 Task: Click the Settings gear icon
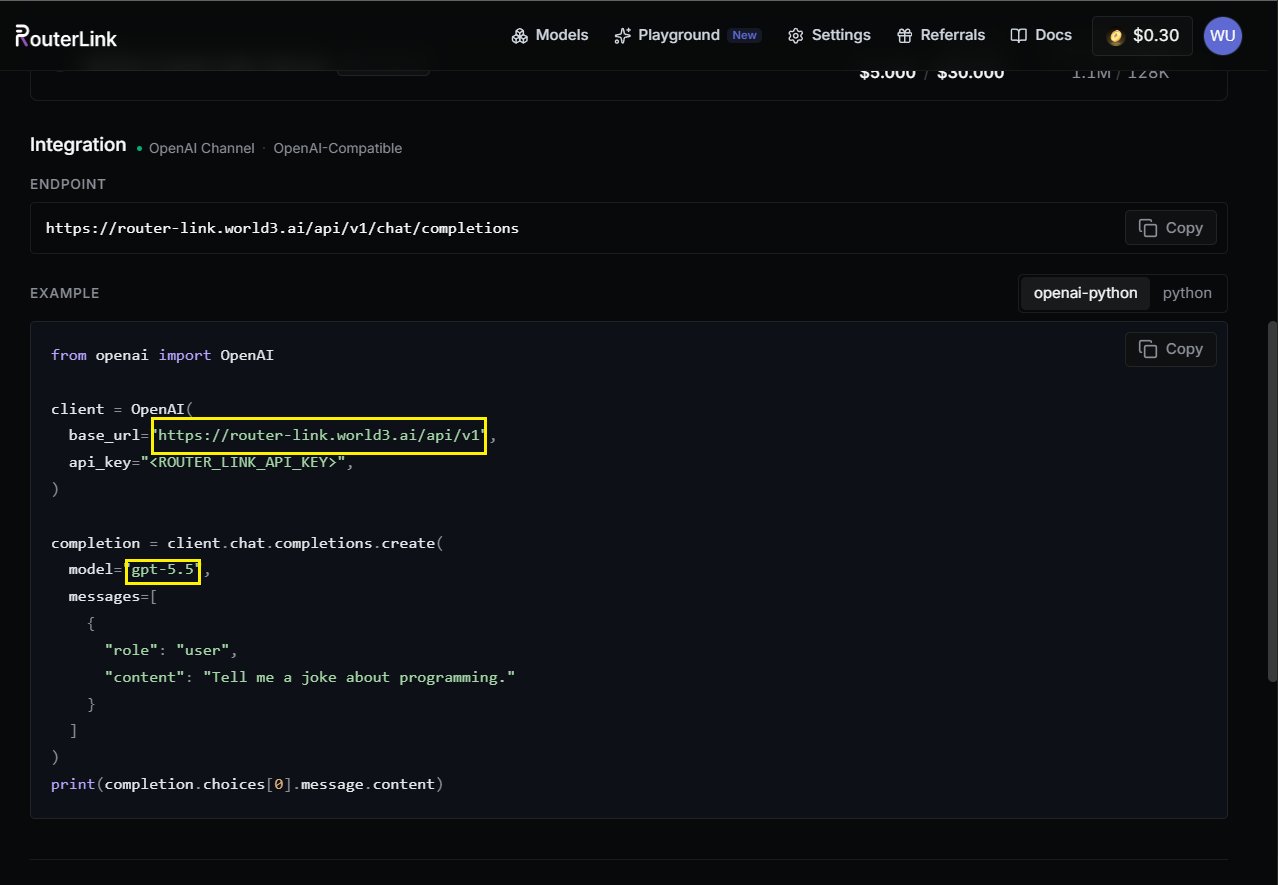pos(796,36)
